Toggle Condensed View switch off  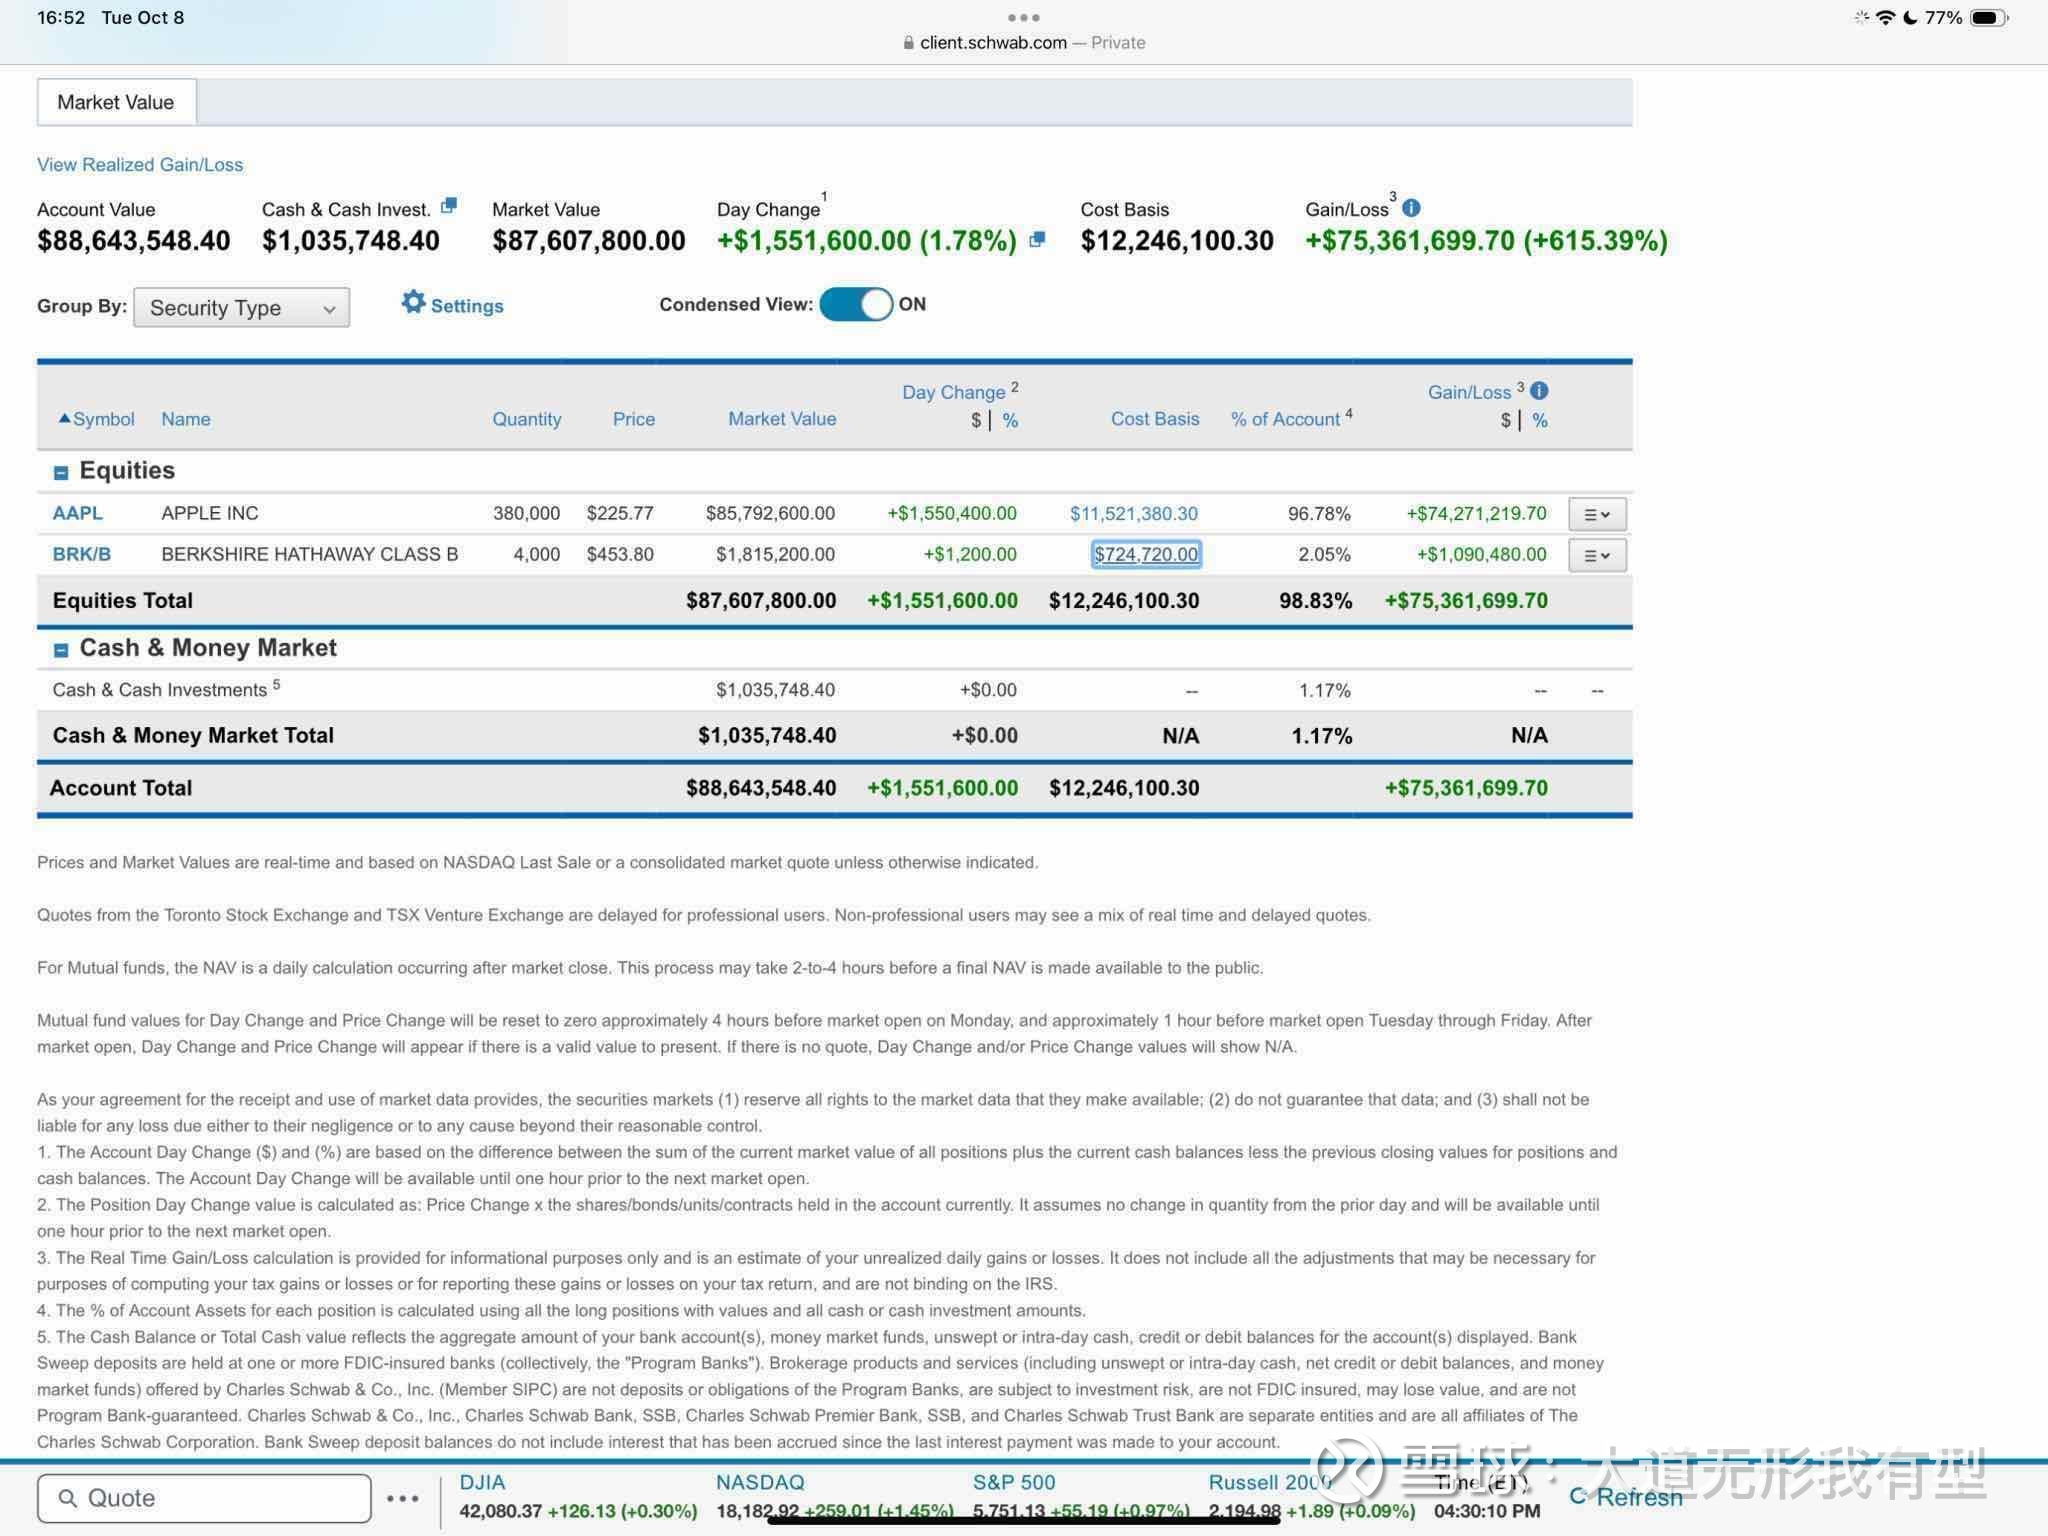(856, 304)
